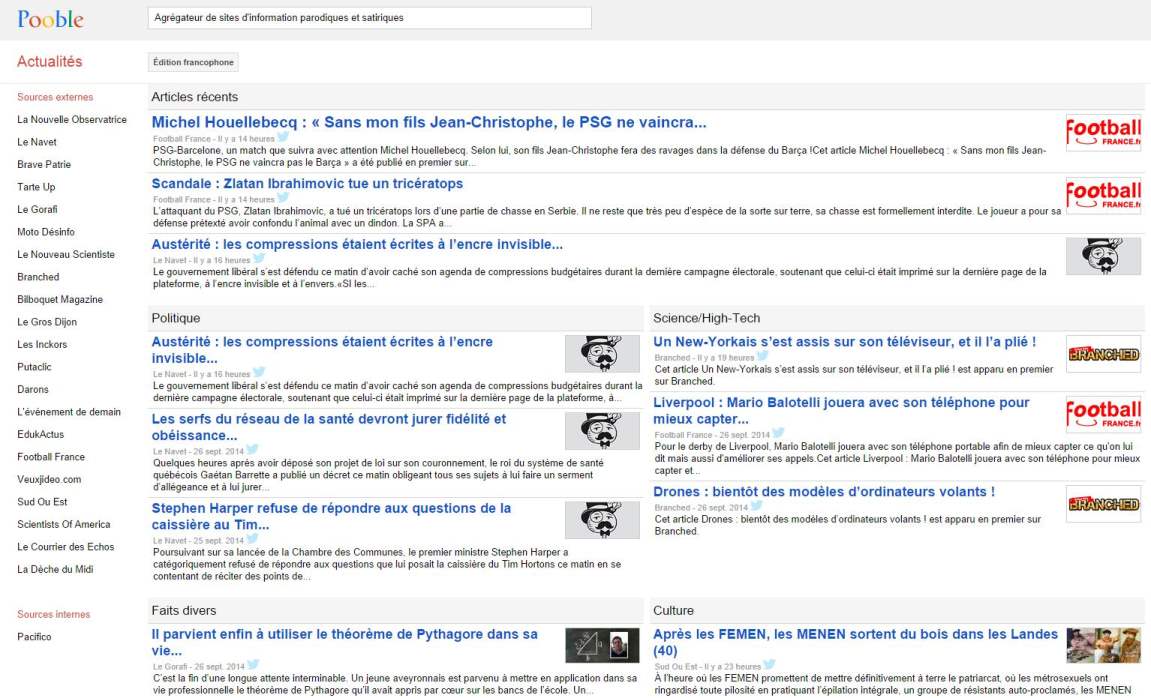
Task: Click Twitter icon beside Zlatan tricératops article
Action: (283, 197)
